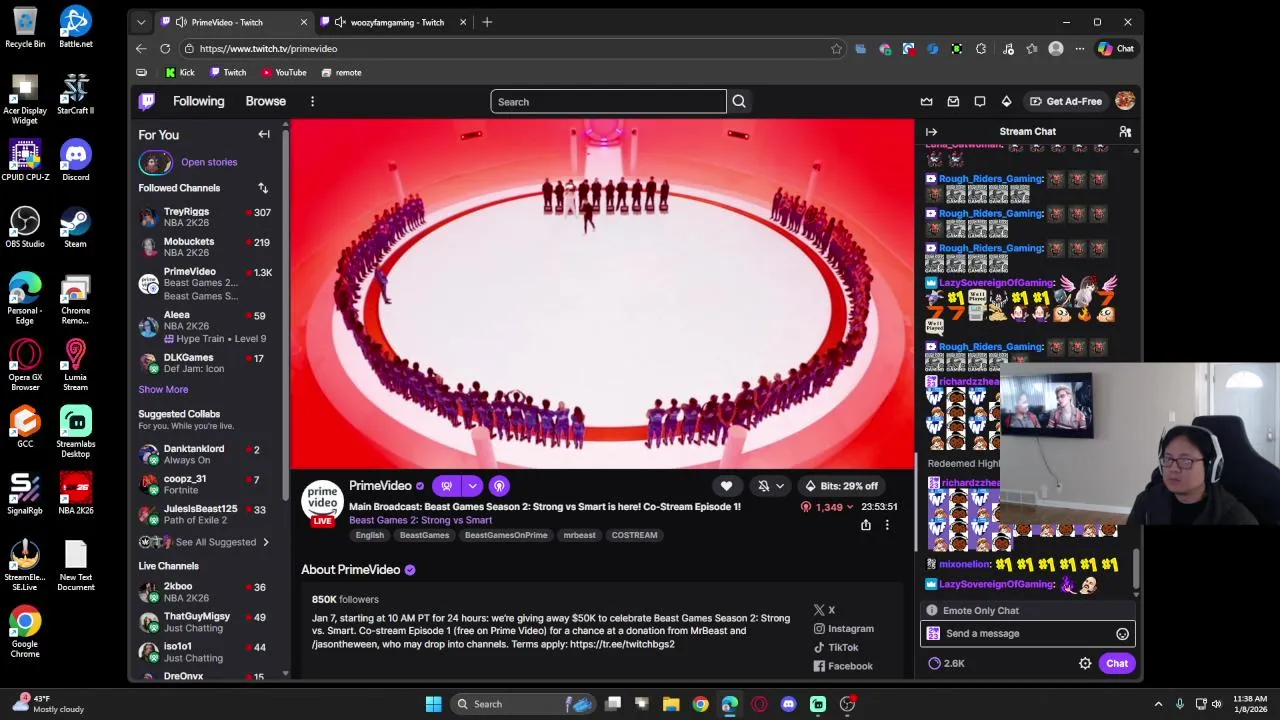
Task: Click the purple hype icon button
Action: [x=499, y=486]
